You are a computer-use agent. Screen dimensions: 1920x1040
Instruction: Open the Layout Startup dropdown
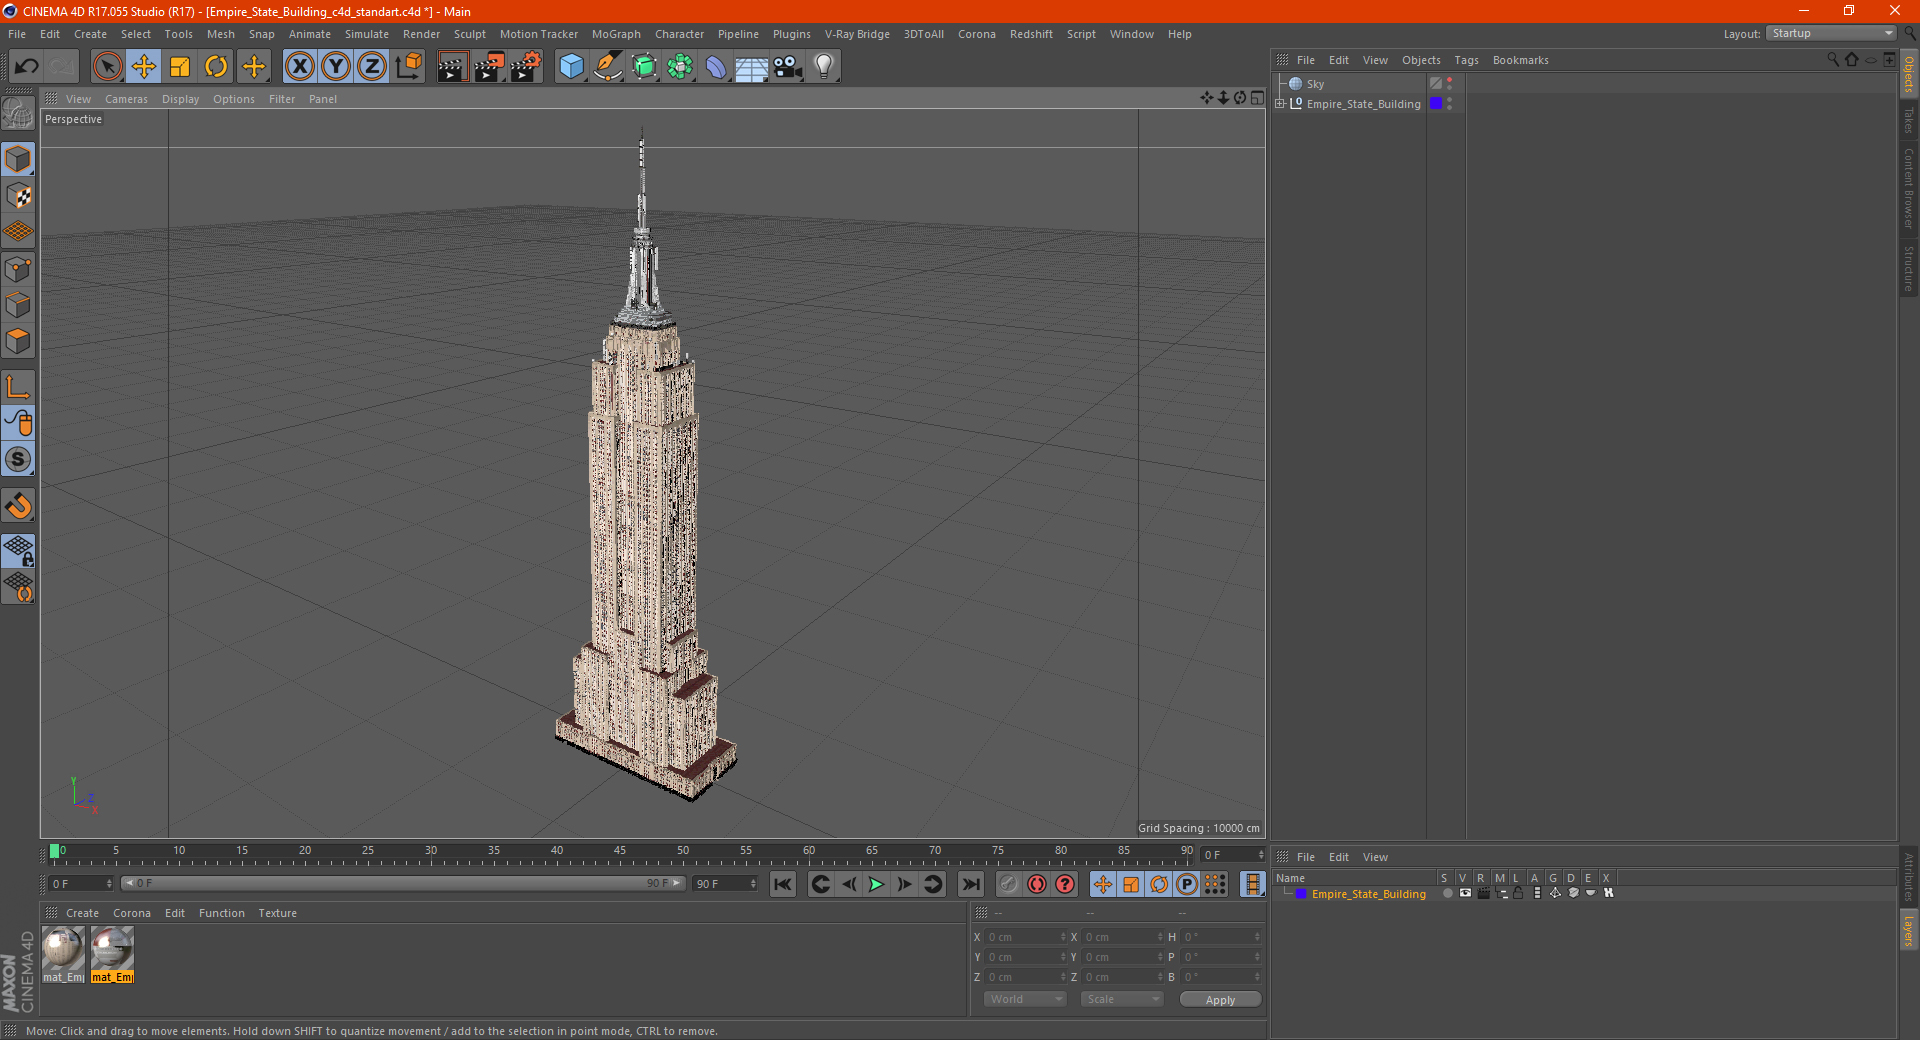pos(1831,33)
